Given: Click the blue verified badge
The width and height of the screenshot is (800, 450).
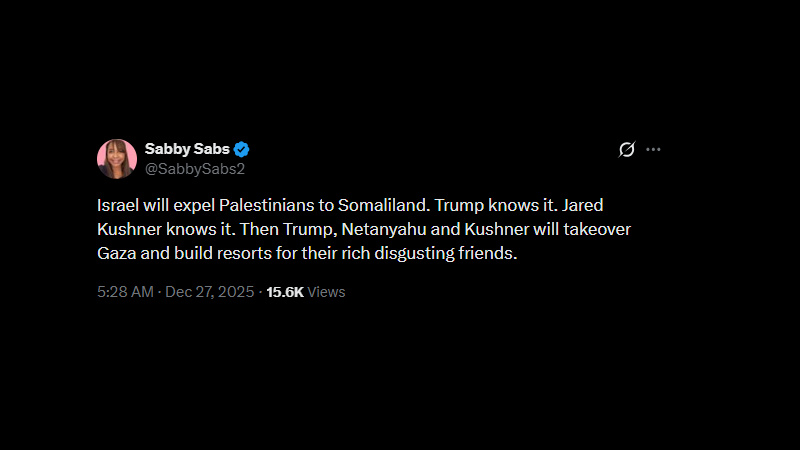Looking at the screenshot, I should pos(242,150).
